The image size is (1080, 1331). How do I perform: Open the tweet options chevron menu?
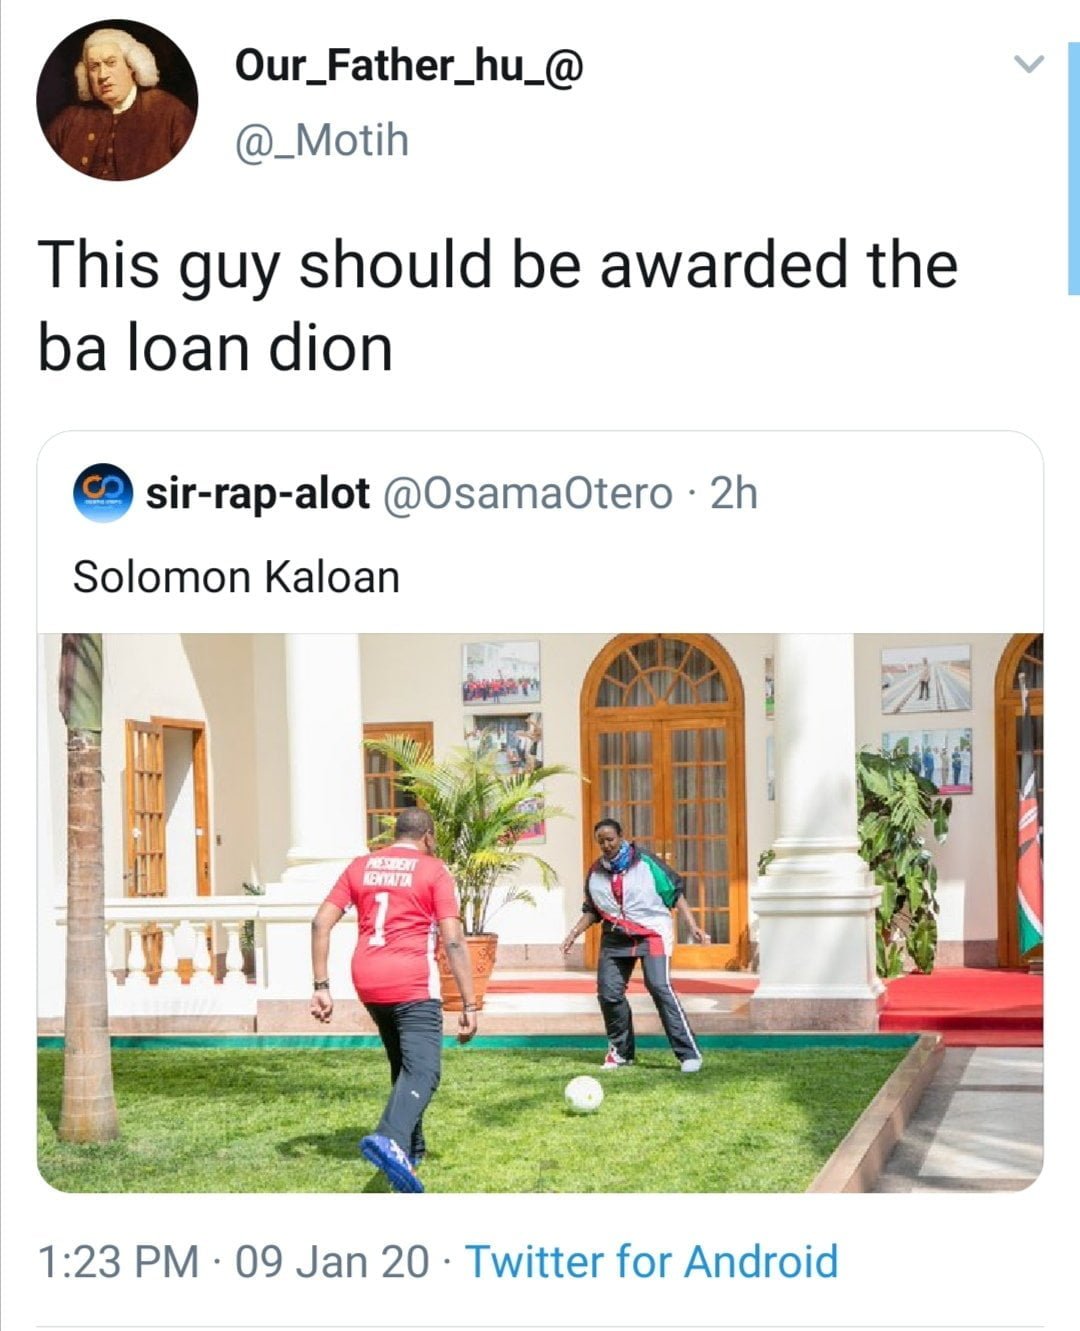tap(1029, 65)
